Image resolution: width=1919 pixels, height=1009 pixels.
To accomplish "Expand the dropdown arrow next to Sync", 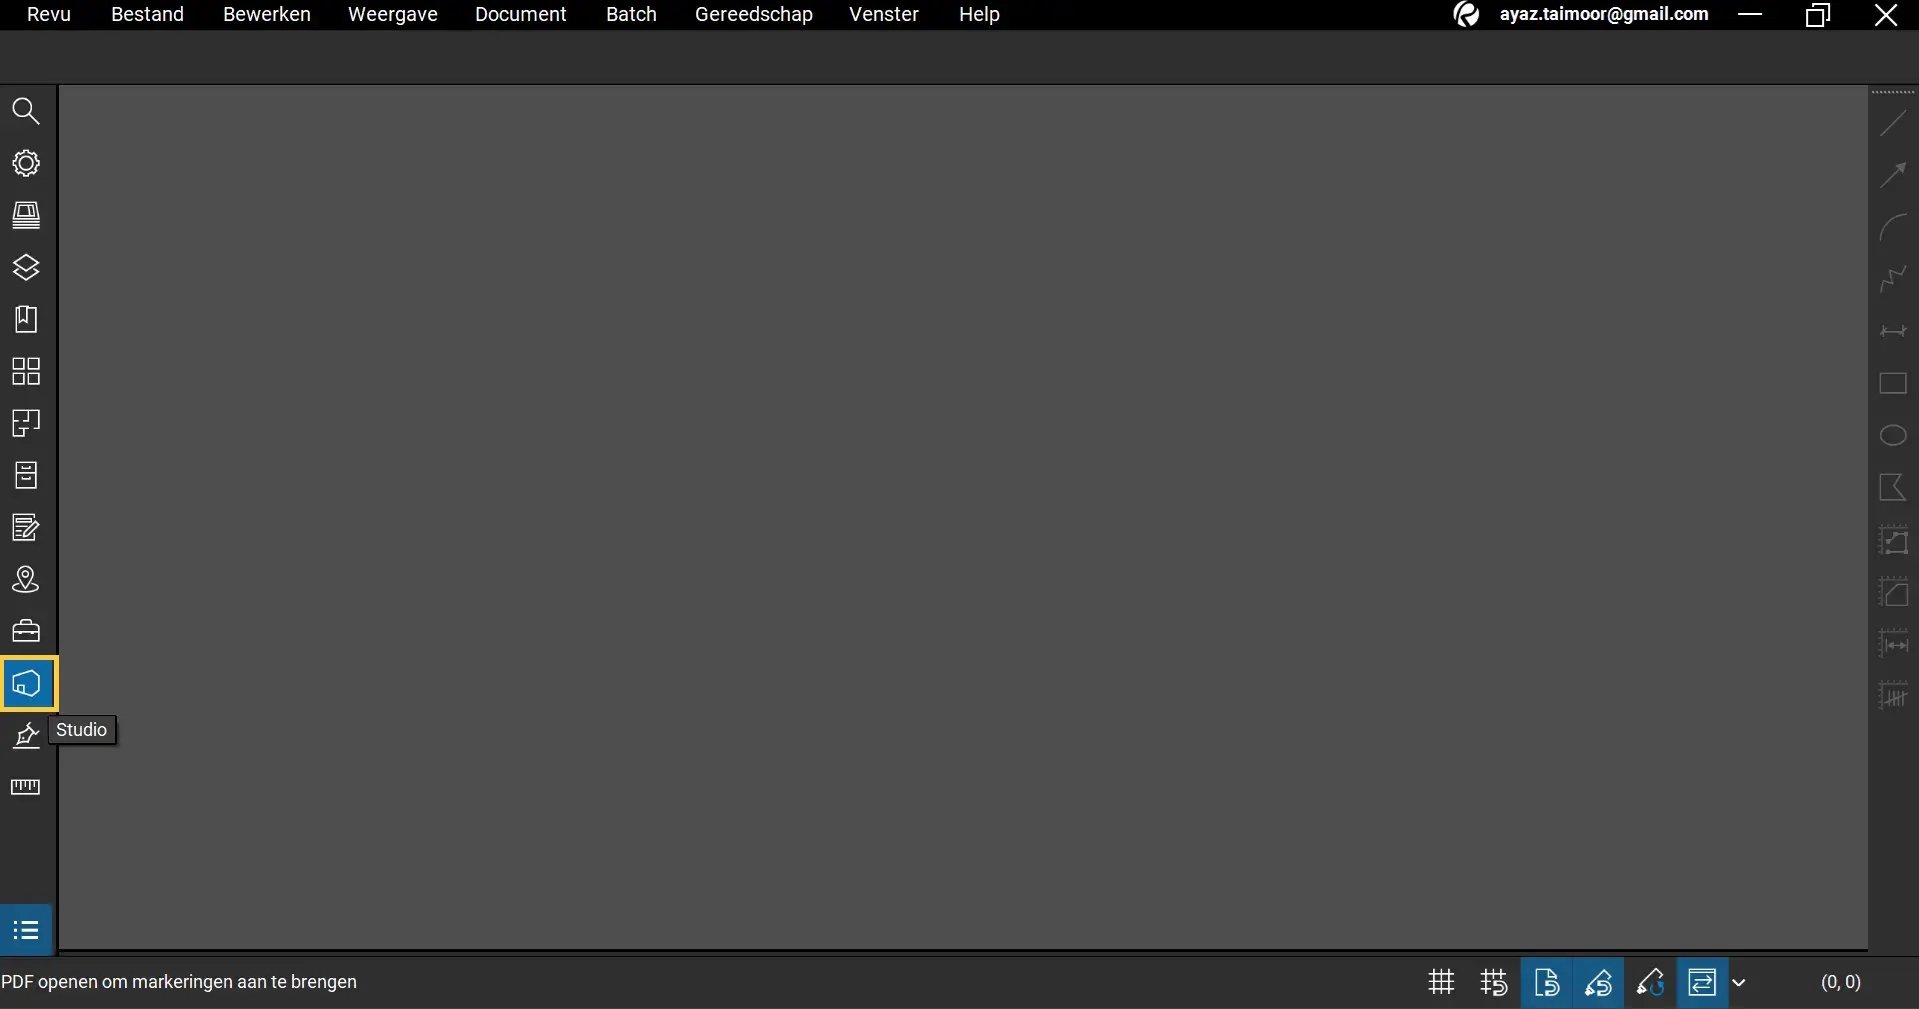I will click(x=1739, y=983).
